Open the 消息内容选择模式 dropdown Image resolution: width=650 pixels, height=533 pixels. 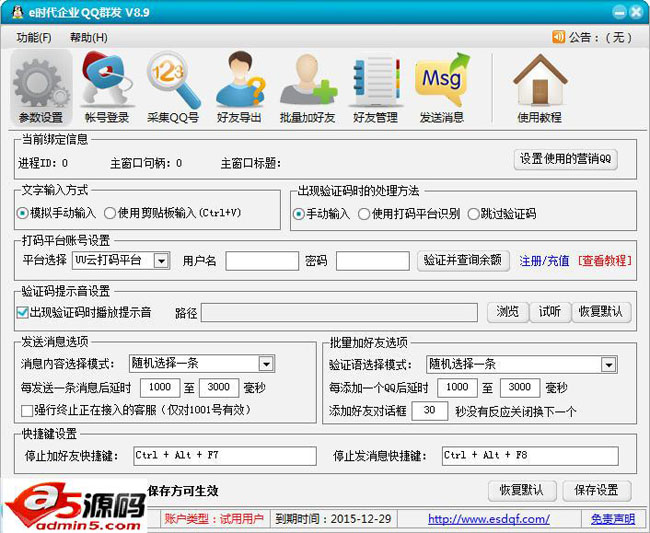coord(266,363)
